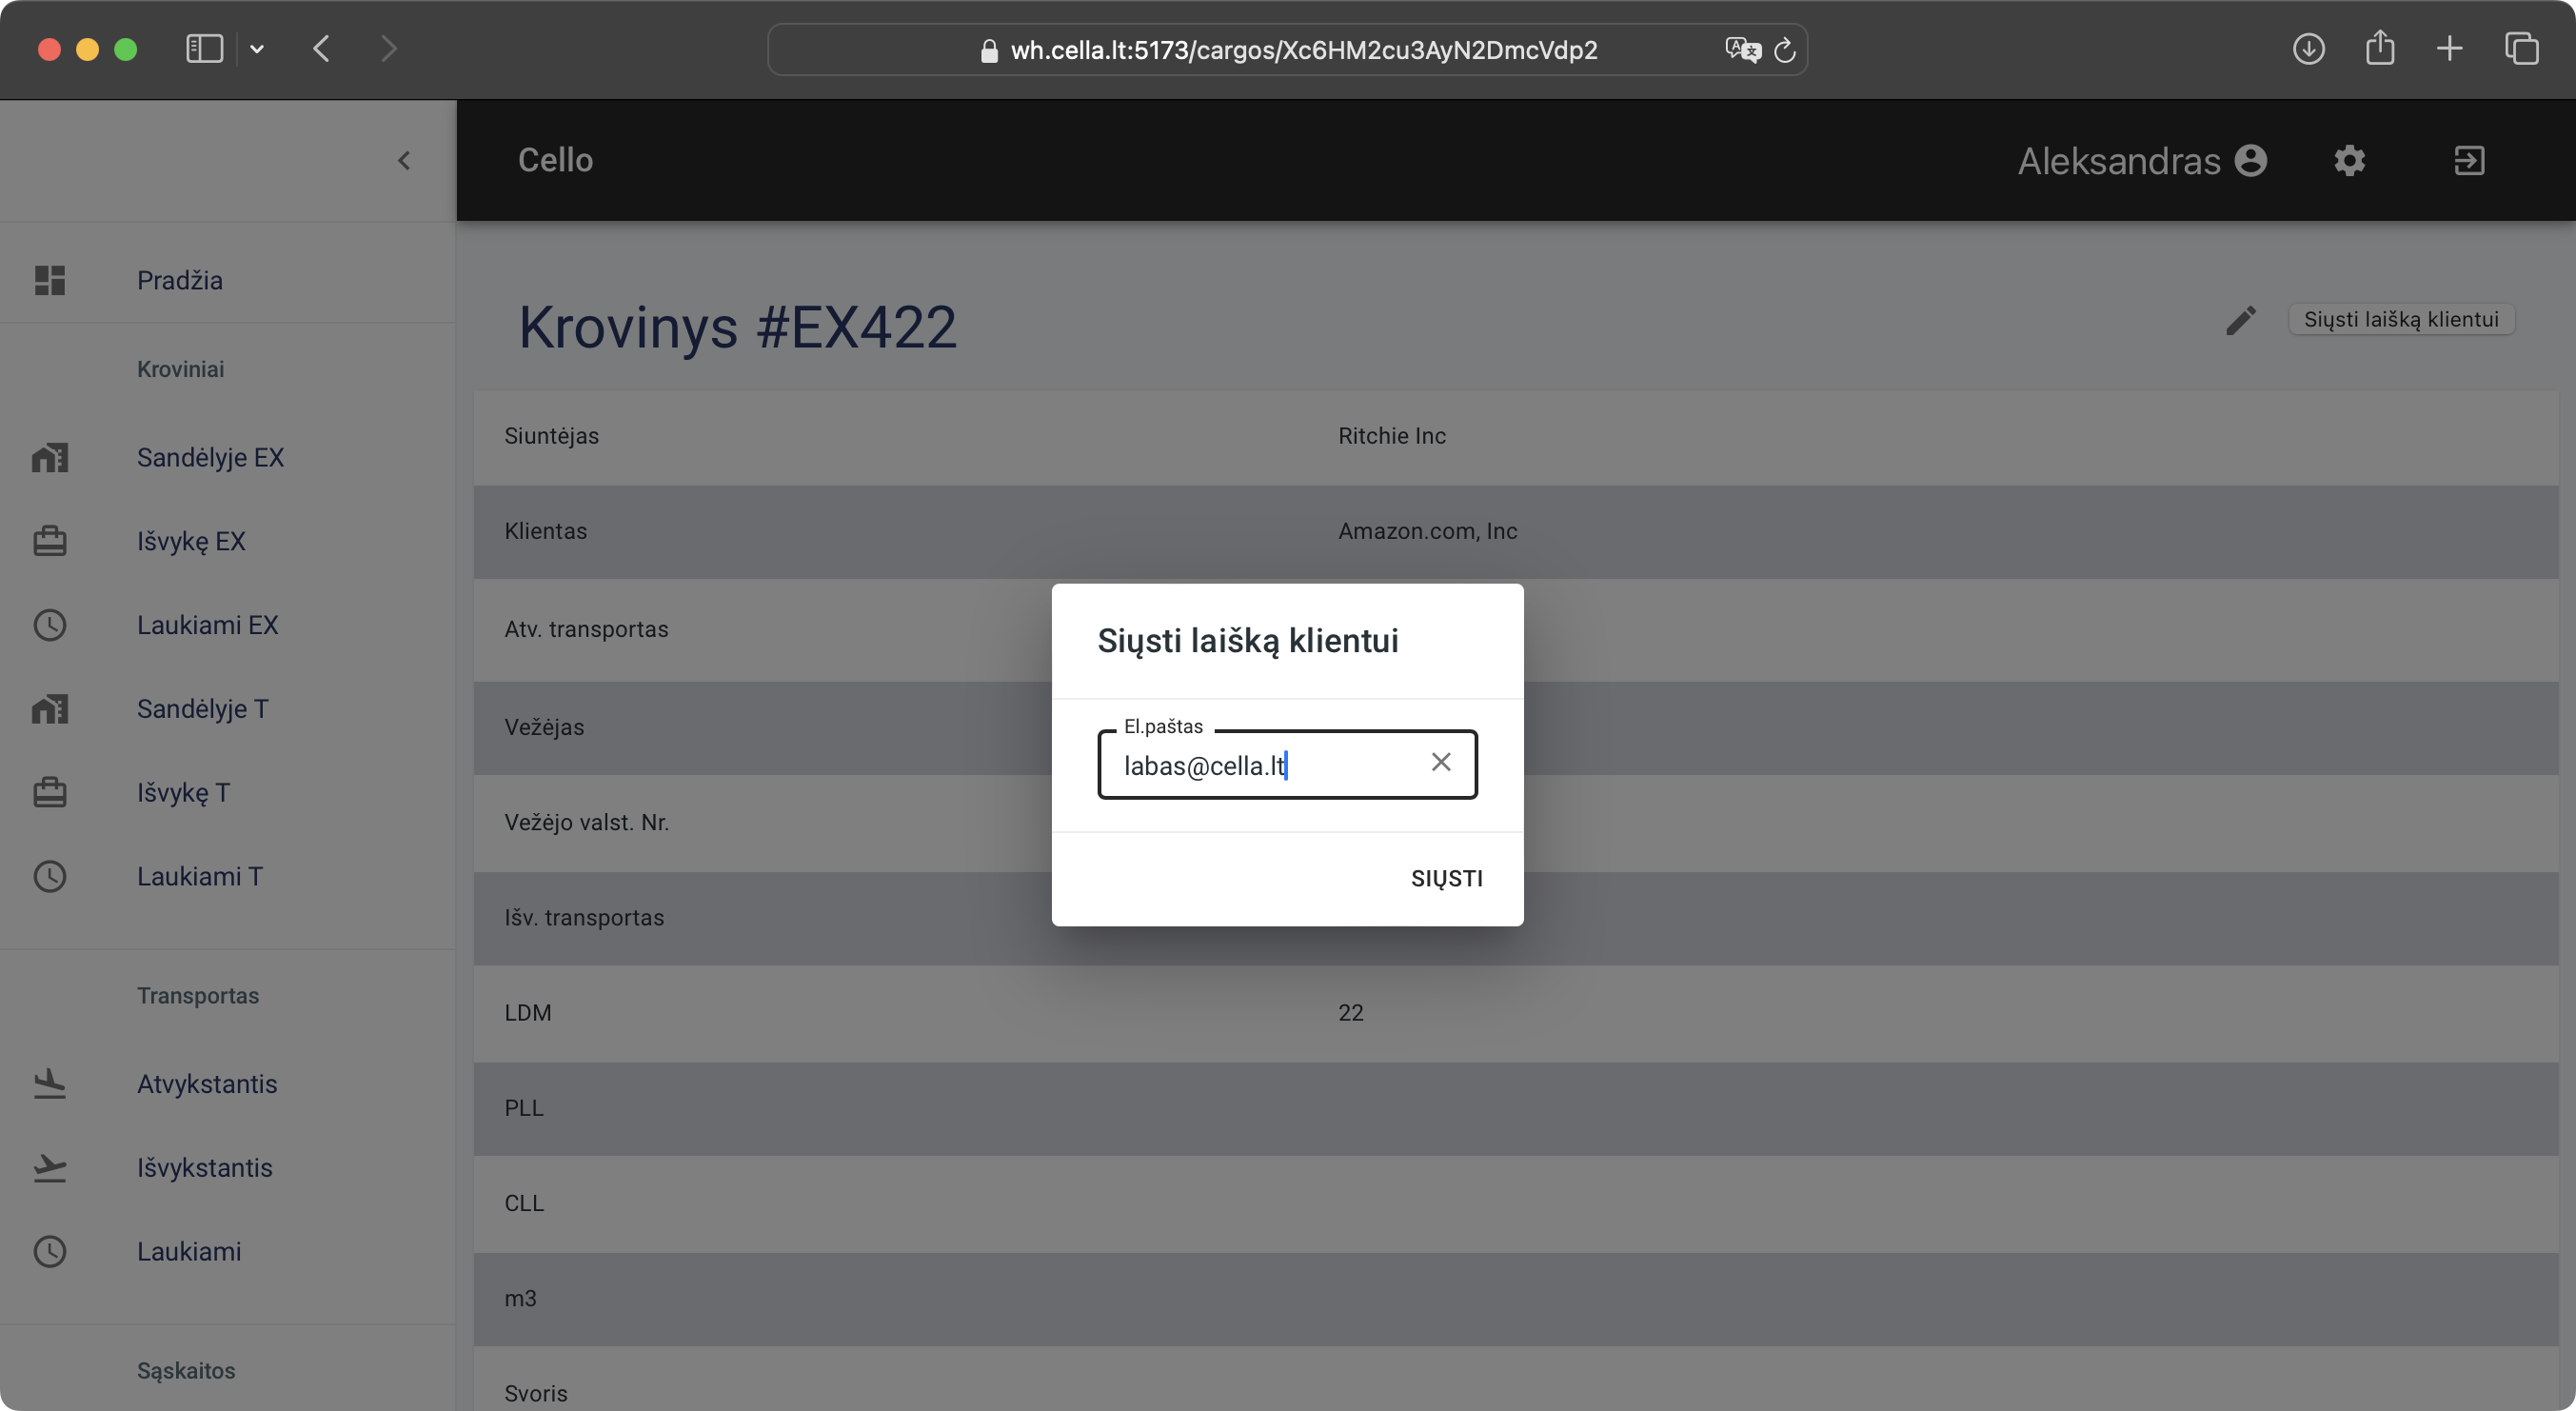Click the LDM value 22

pos(1351,1012)
